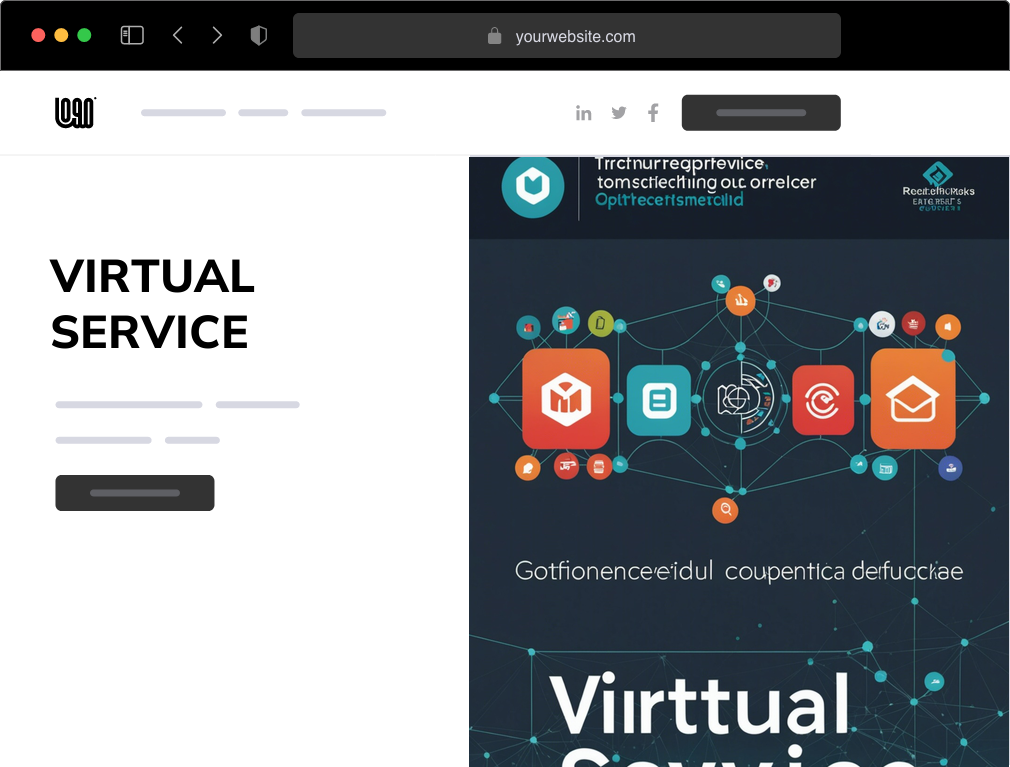Maximize the window with the green button
The width and height of the screenshot is (1010, 767).
pos(84,35)
